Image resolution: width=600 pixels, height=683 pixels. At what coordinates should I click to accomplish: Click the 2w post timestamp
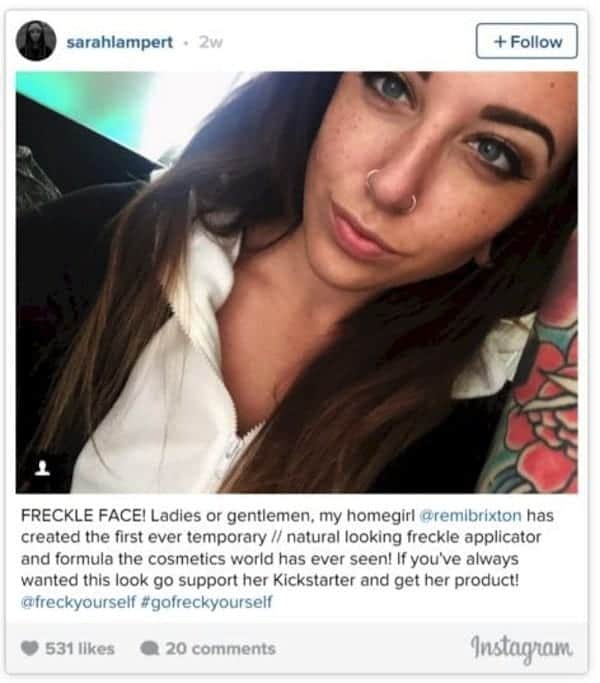(x=210, y=42)
